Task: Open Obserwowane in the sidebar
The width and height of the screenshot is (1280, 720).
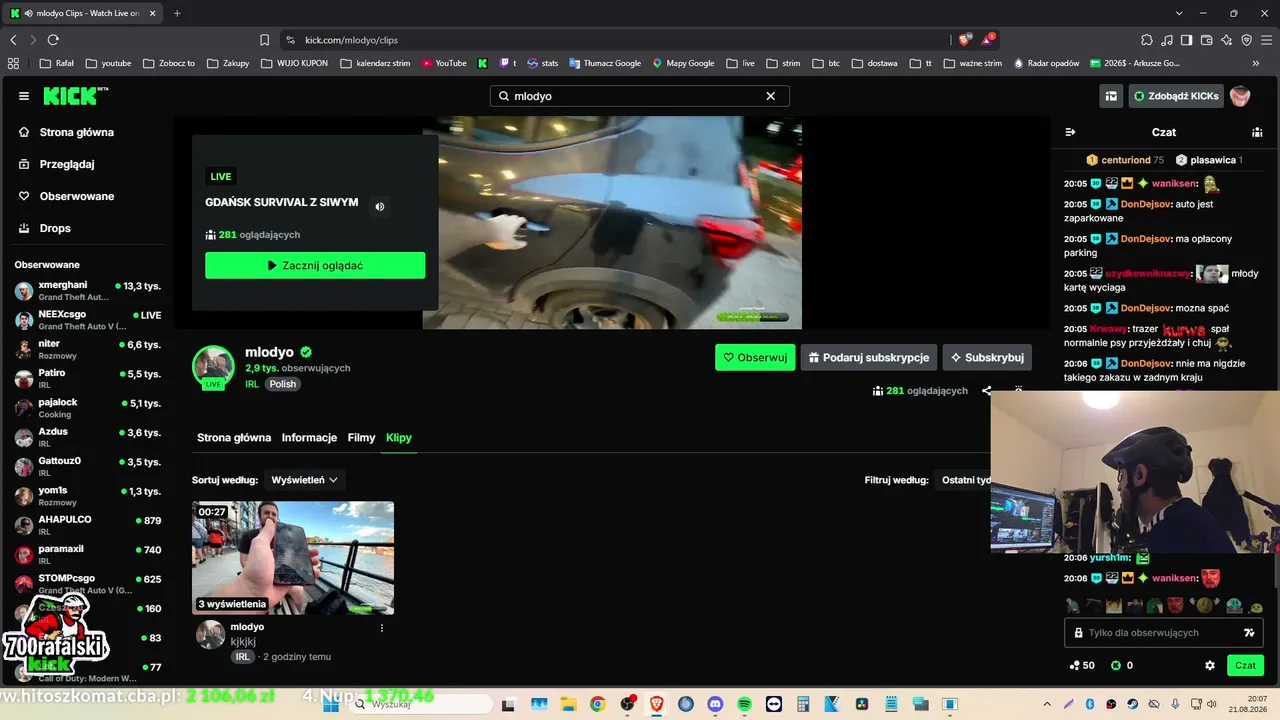Action: [66, 196]
